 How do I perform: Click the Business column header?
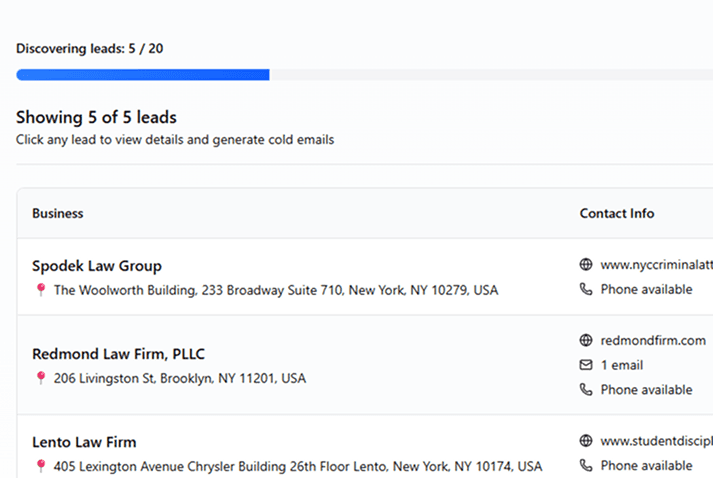tap(58, 213)
